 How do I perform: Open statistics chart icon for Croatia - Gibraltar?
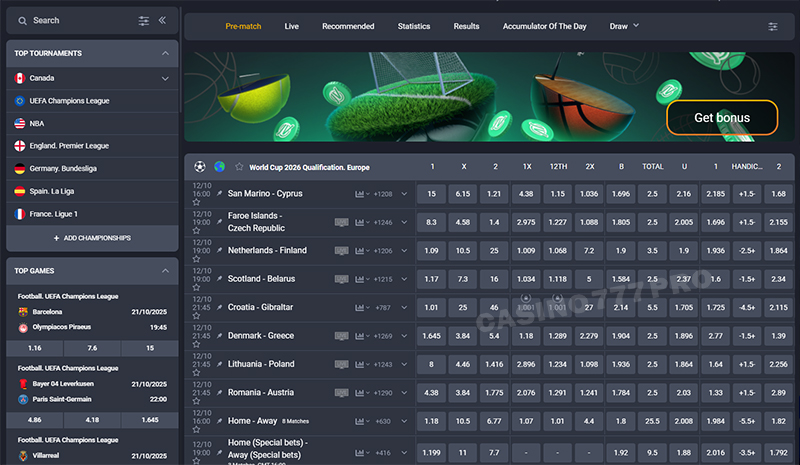point(362,308)
